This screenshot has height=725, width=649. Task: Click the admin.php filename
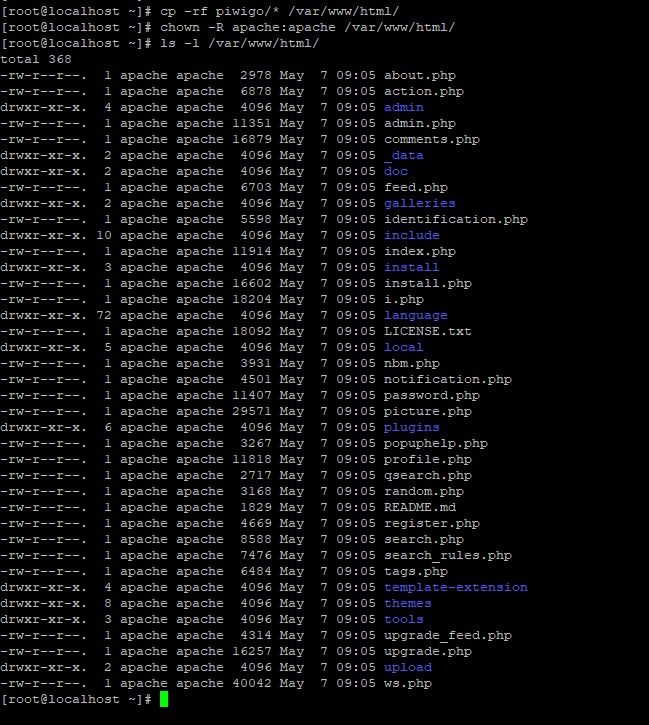click(420, 123)
